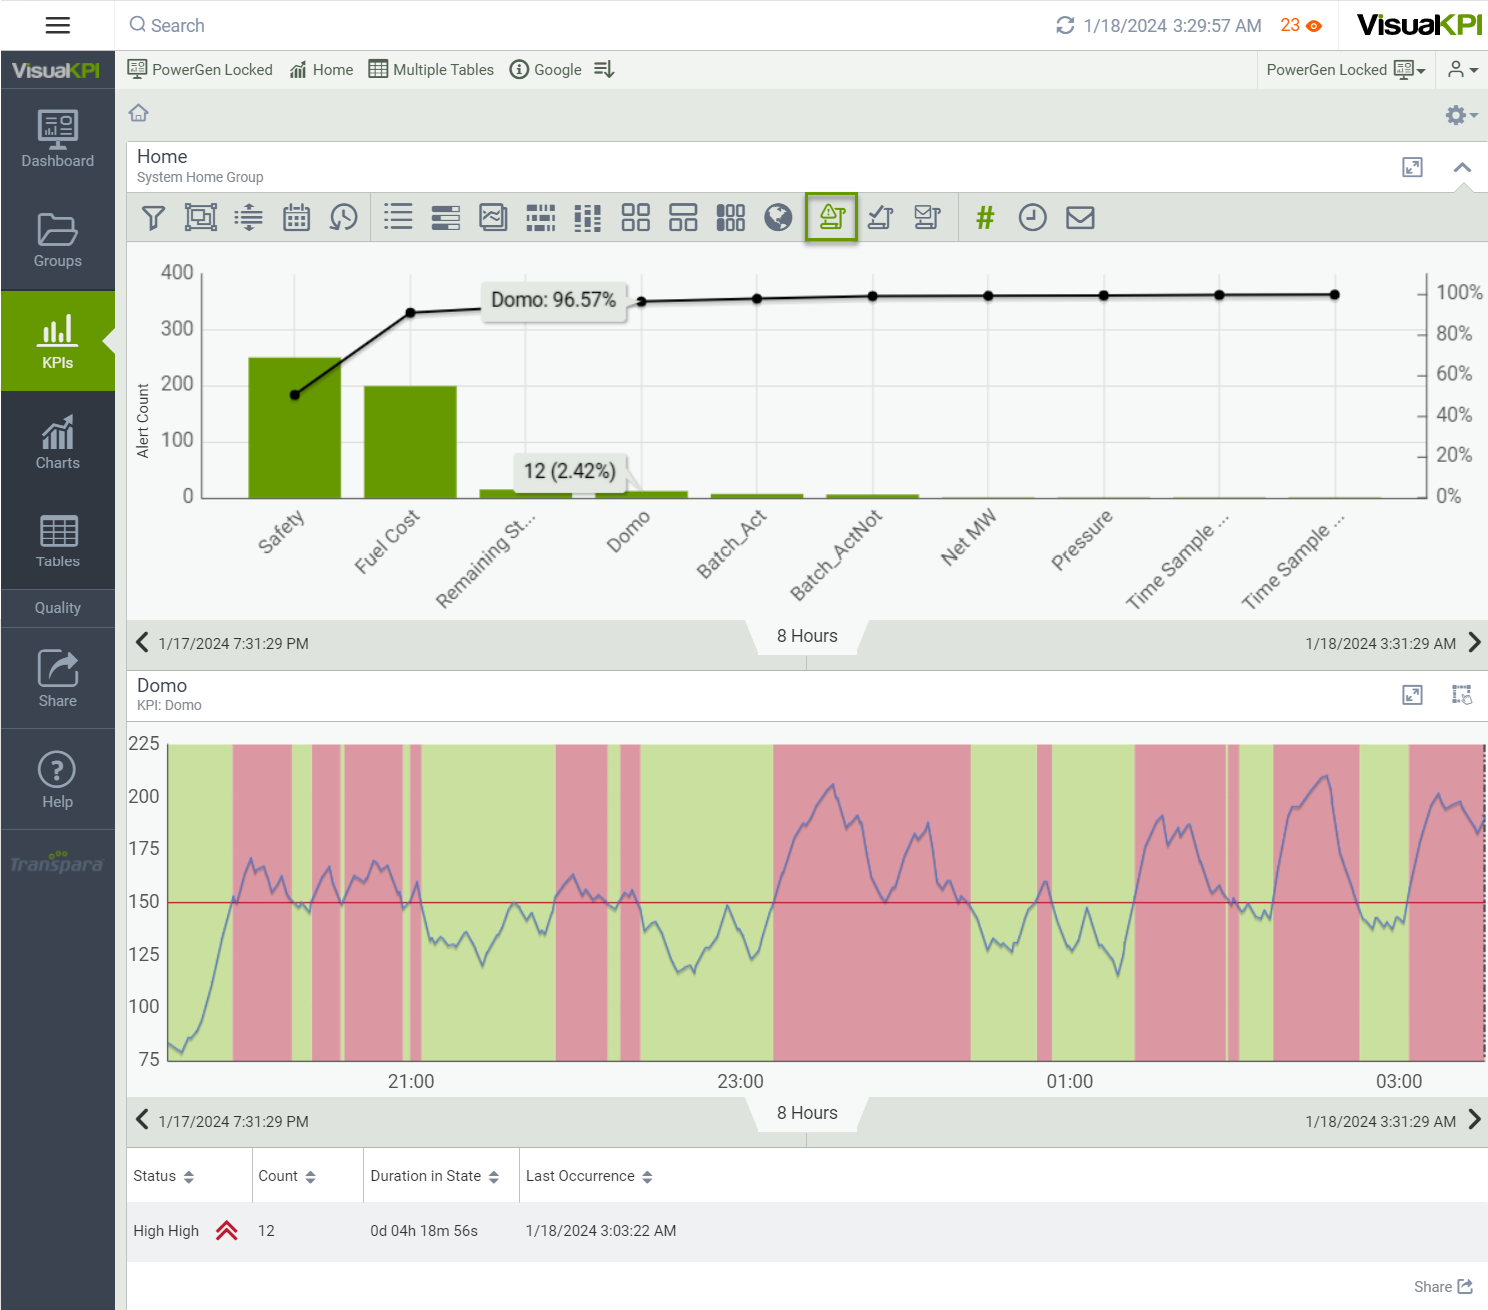This screenshot has height=1310, width=1488.
Task: Toggle the green hash count icon
Action: point(985,218)
